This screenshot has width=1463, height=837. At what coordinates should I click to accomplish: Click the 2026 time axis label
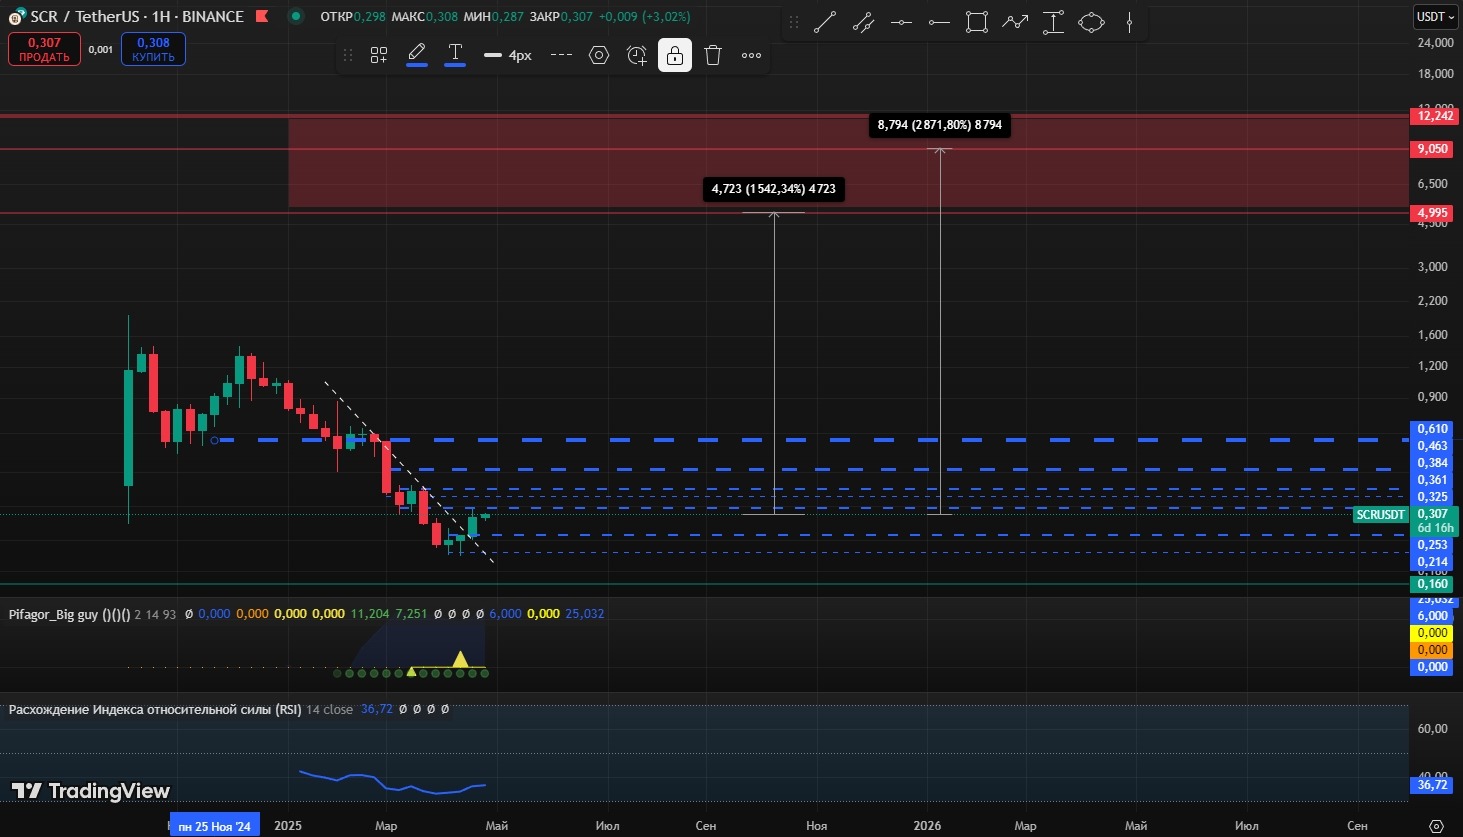[927, 826]
